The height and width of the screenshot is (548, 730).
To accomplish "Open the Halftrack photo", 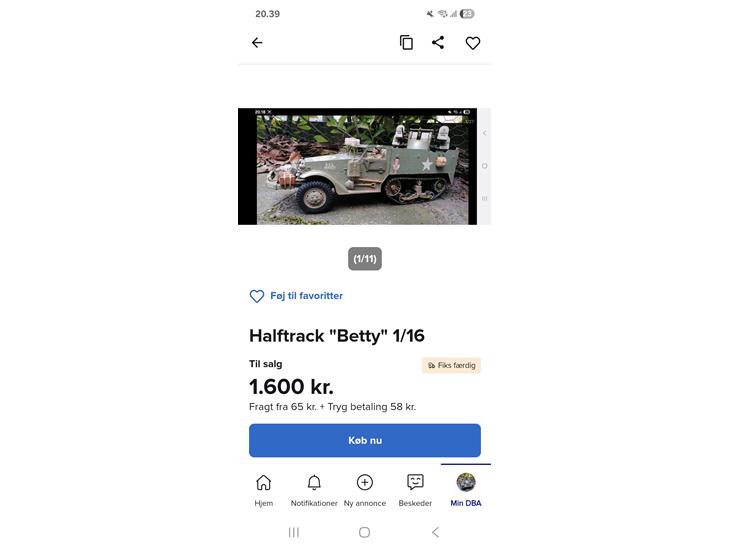I will coord(358,166).
